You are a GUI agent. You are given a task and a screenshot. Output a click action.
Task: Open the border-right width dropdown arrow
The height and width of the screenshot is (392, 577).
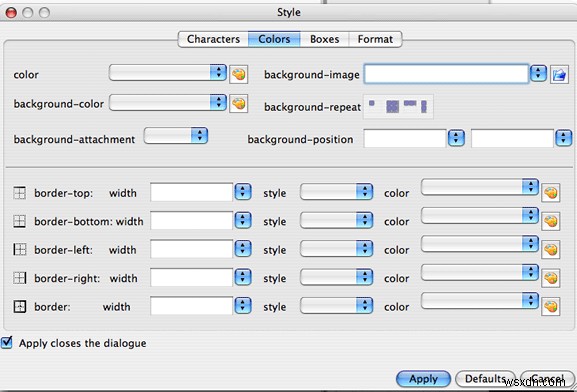(x=243, y=277)
